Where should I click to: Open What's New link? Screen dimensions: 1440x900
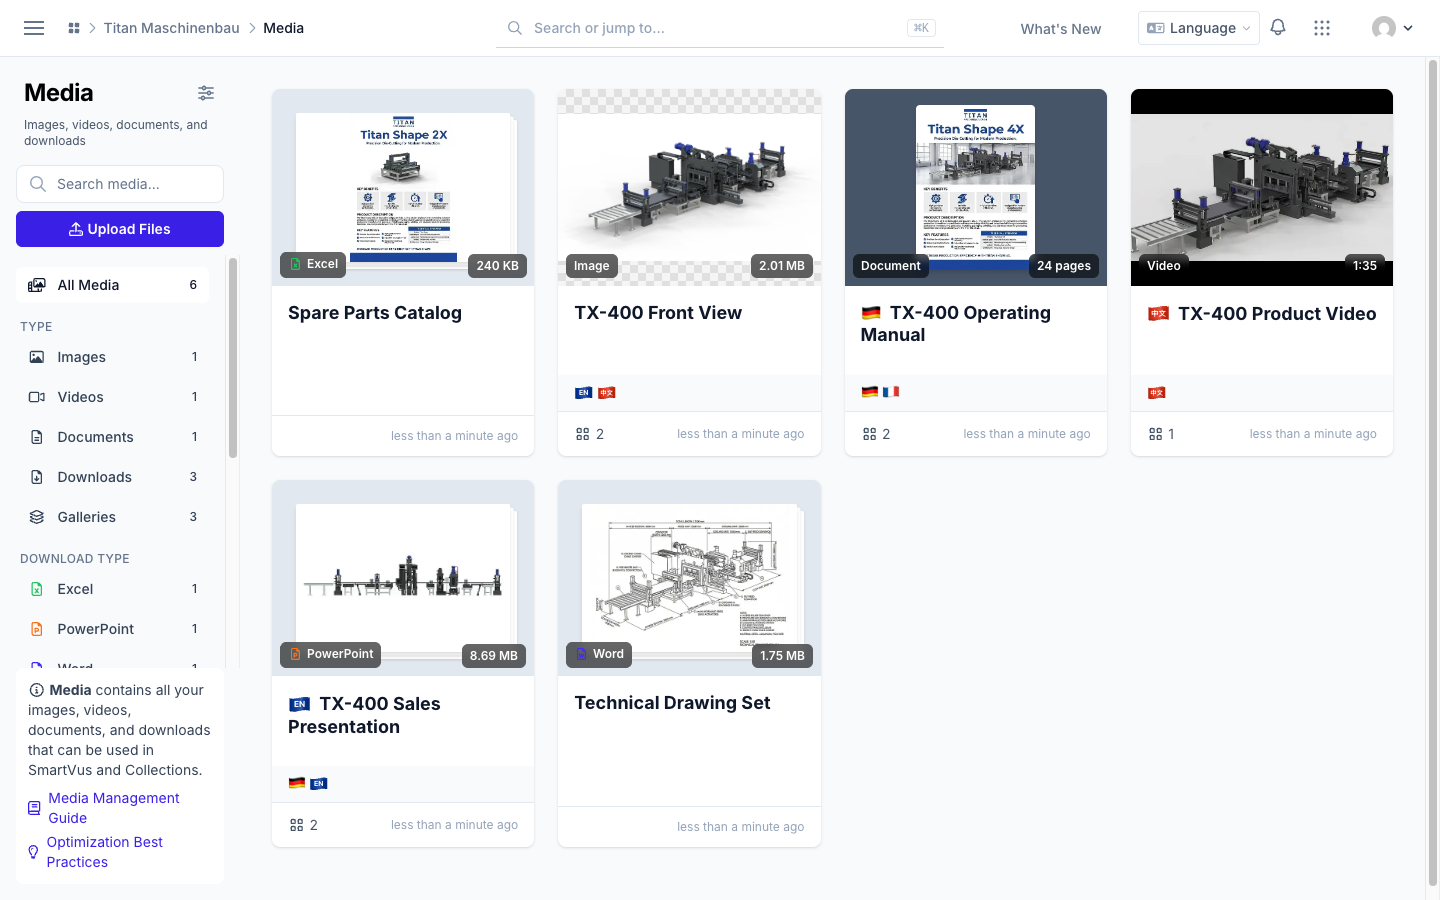coord(1061,29)
